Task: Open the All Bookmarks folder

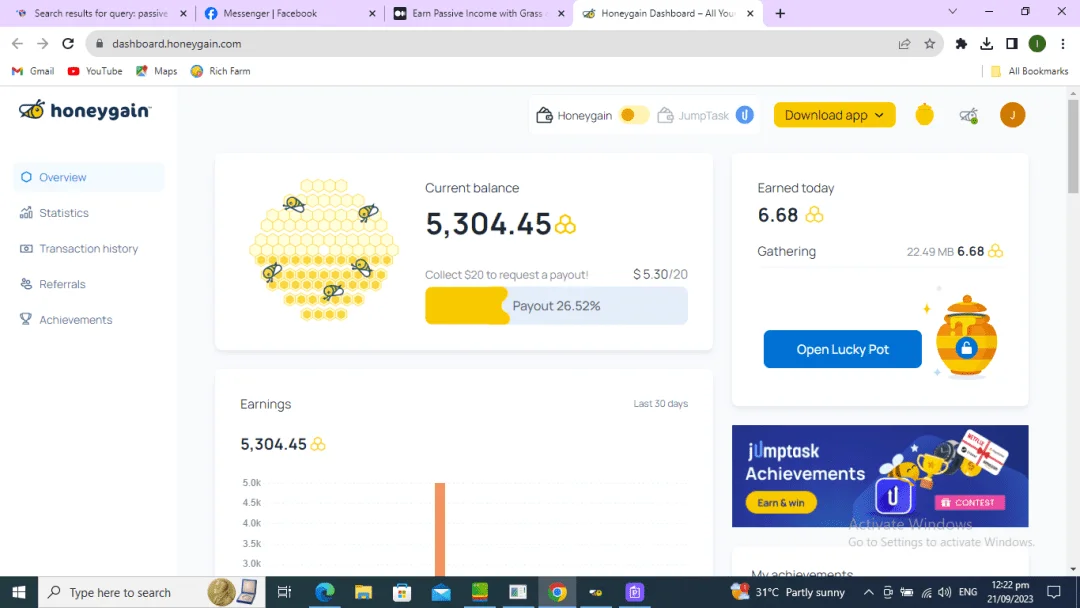Action: pos(1029,71)
